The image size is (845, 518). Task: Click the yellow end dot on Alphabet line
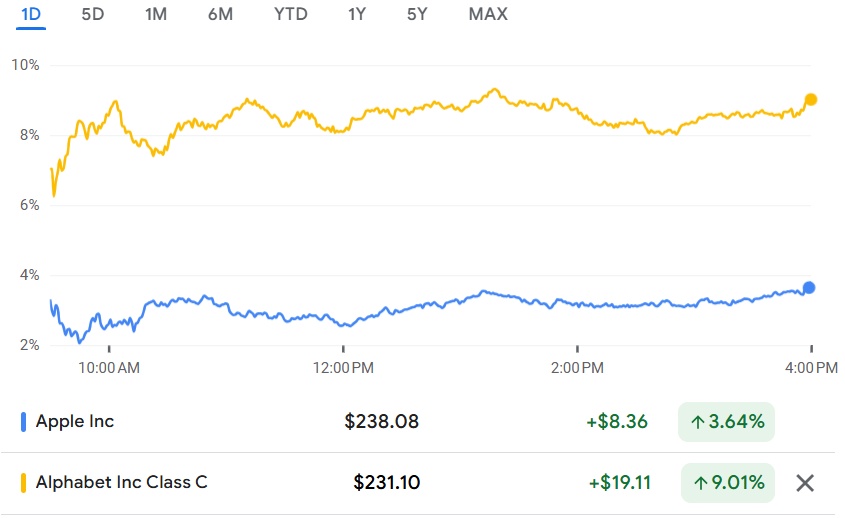coord(811,99)
